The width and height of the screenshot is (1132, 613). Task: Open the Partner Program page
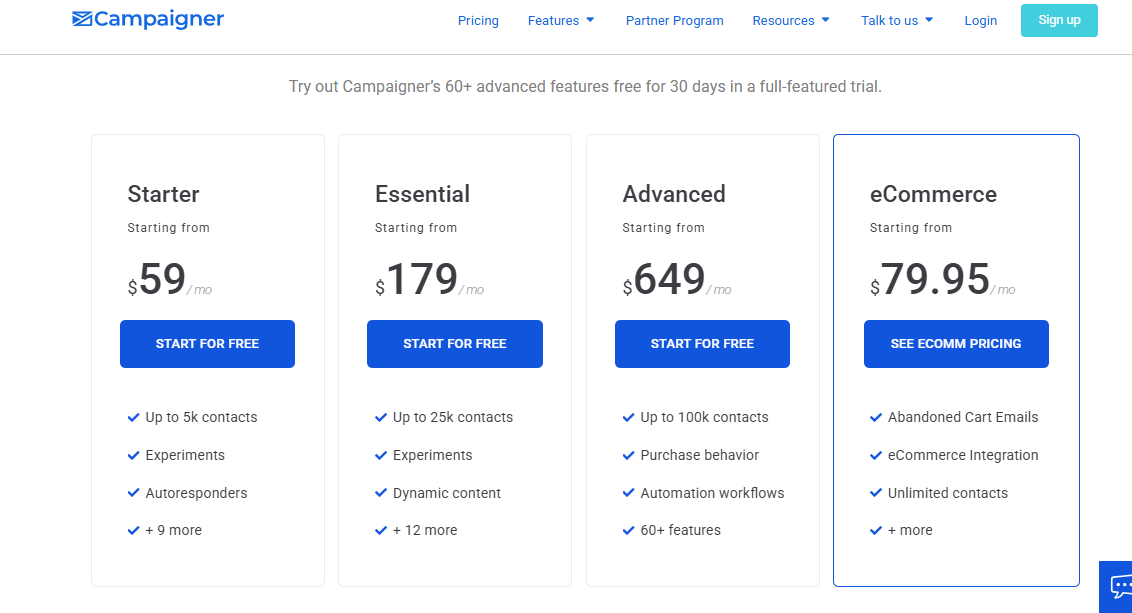click(x=674, y=21)
